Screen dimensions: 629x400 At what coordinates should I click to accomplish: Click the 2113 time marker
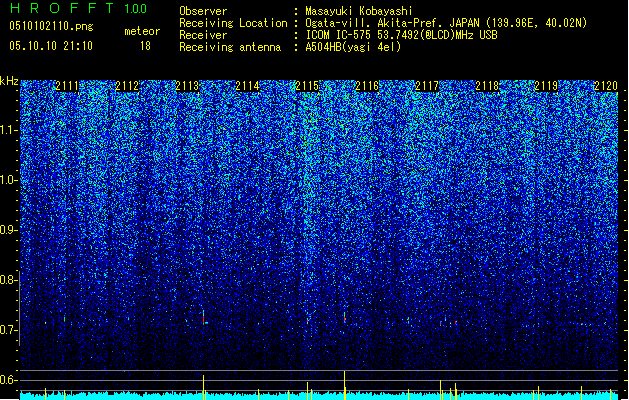tap(187, 86)
